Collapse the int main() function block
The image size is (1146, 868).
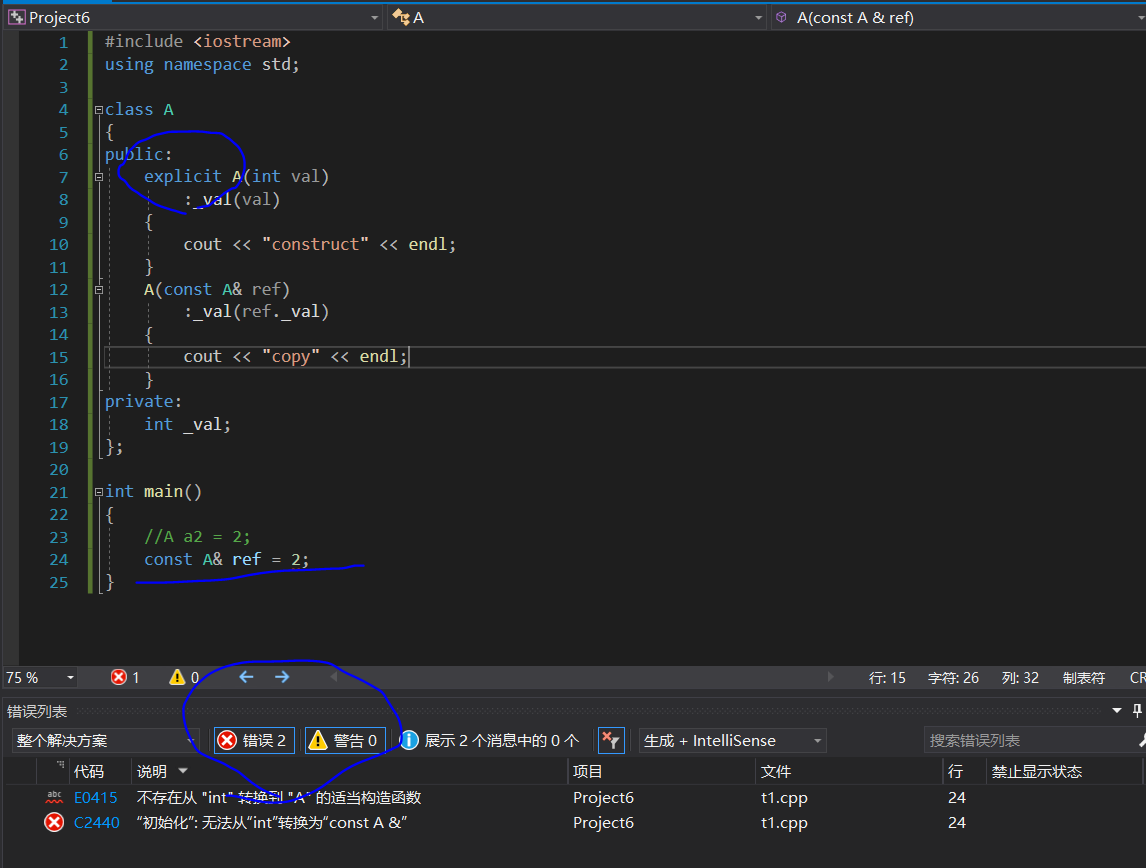point(99,492)
